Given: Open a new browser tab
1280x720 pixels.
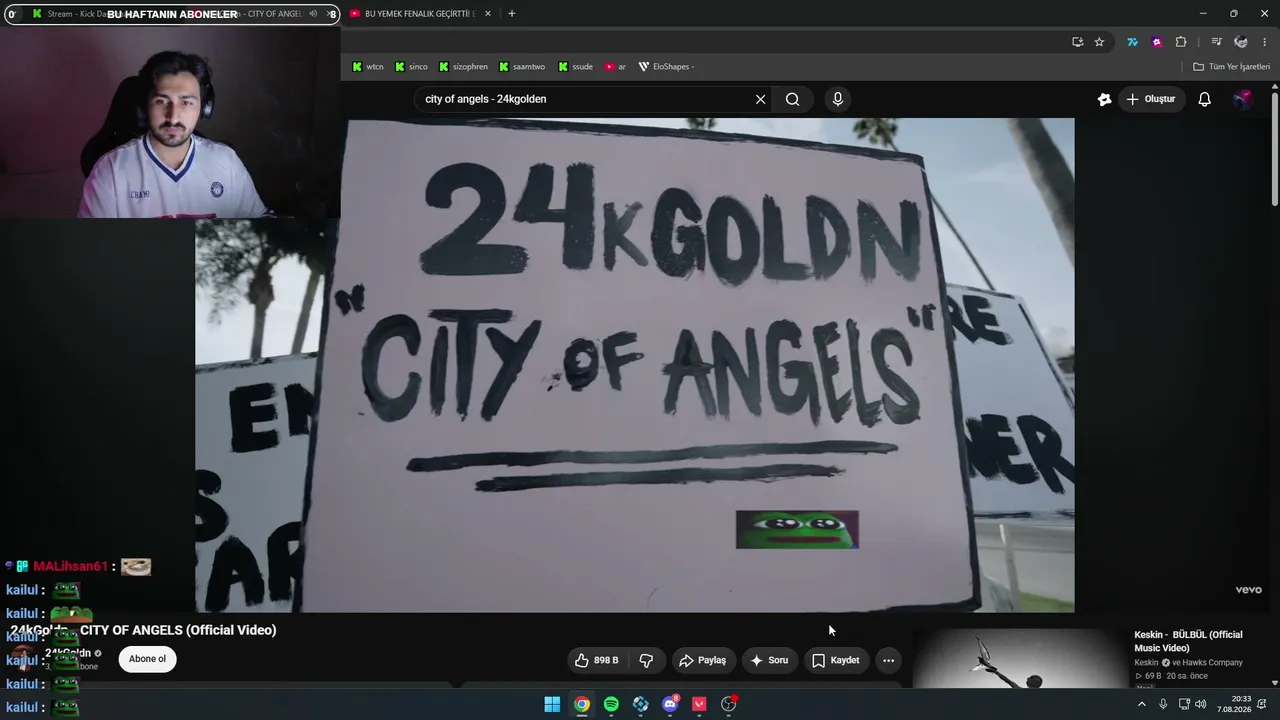Looking at the screenshot, I should [x=512, y=14].
